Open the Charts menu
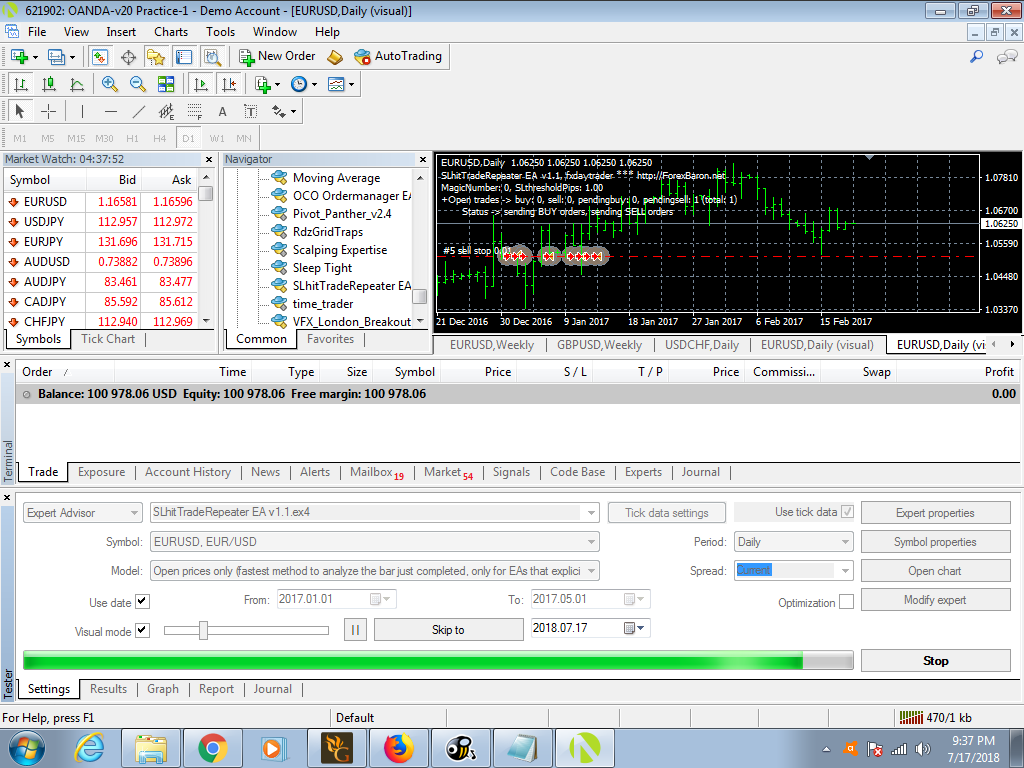Screen dimensions: 1024x768 (x=170, y=32)
